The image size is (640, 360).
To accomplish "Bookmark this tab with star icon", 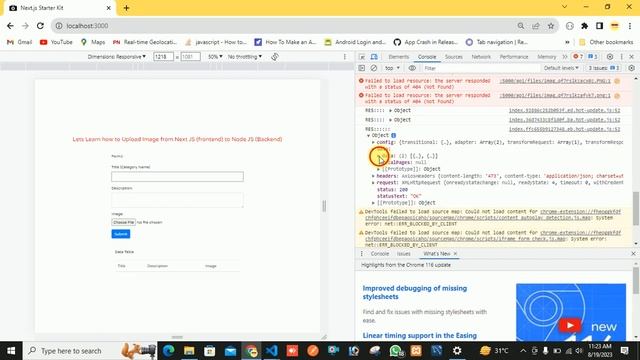I will tap(551, 26).
